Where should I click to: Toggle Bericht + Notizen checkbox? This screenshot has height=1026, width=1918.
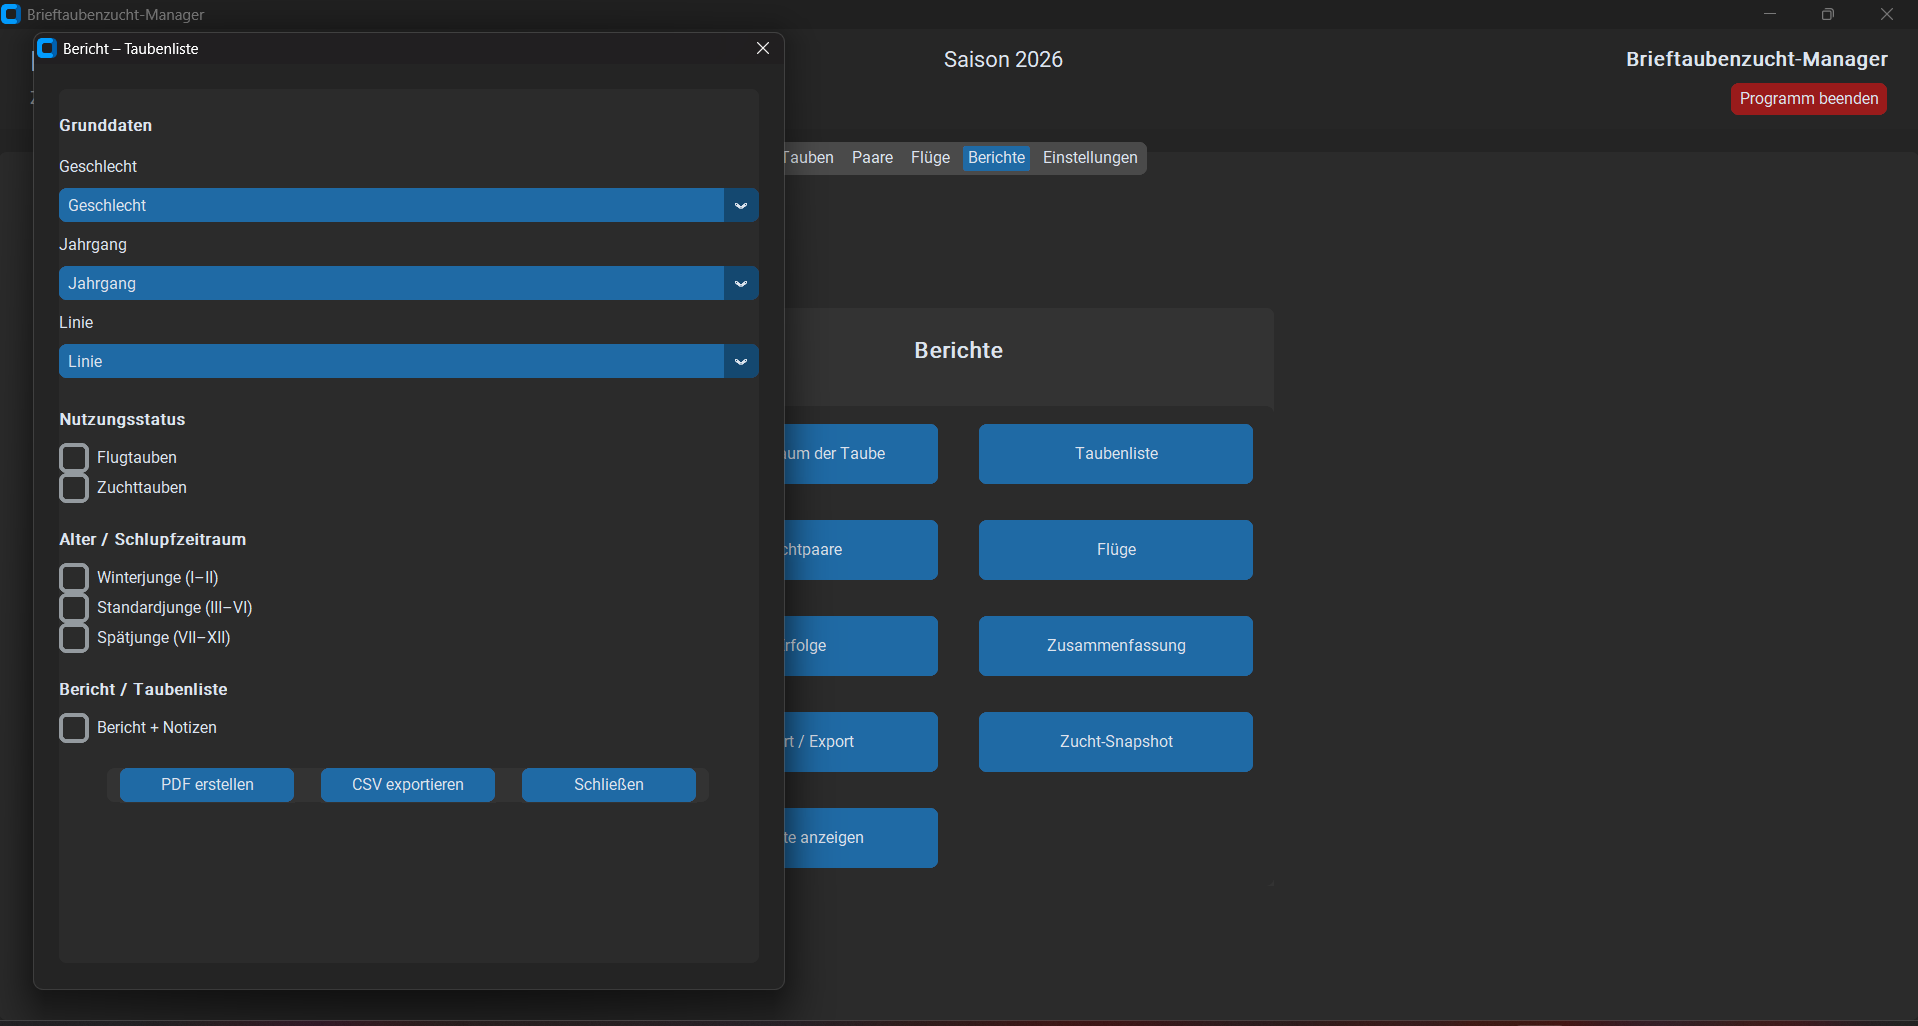pyautogui.click(x=74, y=728)
